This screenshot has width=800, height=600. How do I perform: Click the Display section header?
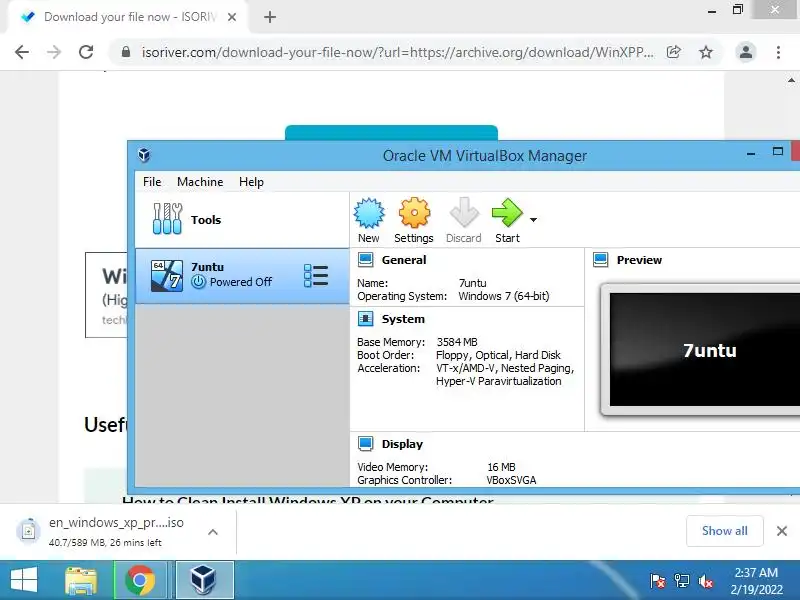[402, 444]
